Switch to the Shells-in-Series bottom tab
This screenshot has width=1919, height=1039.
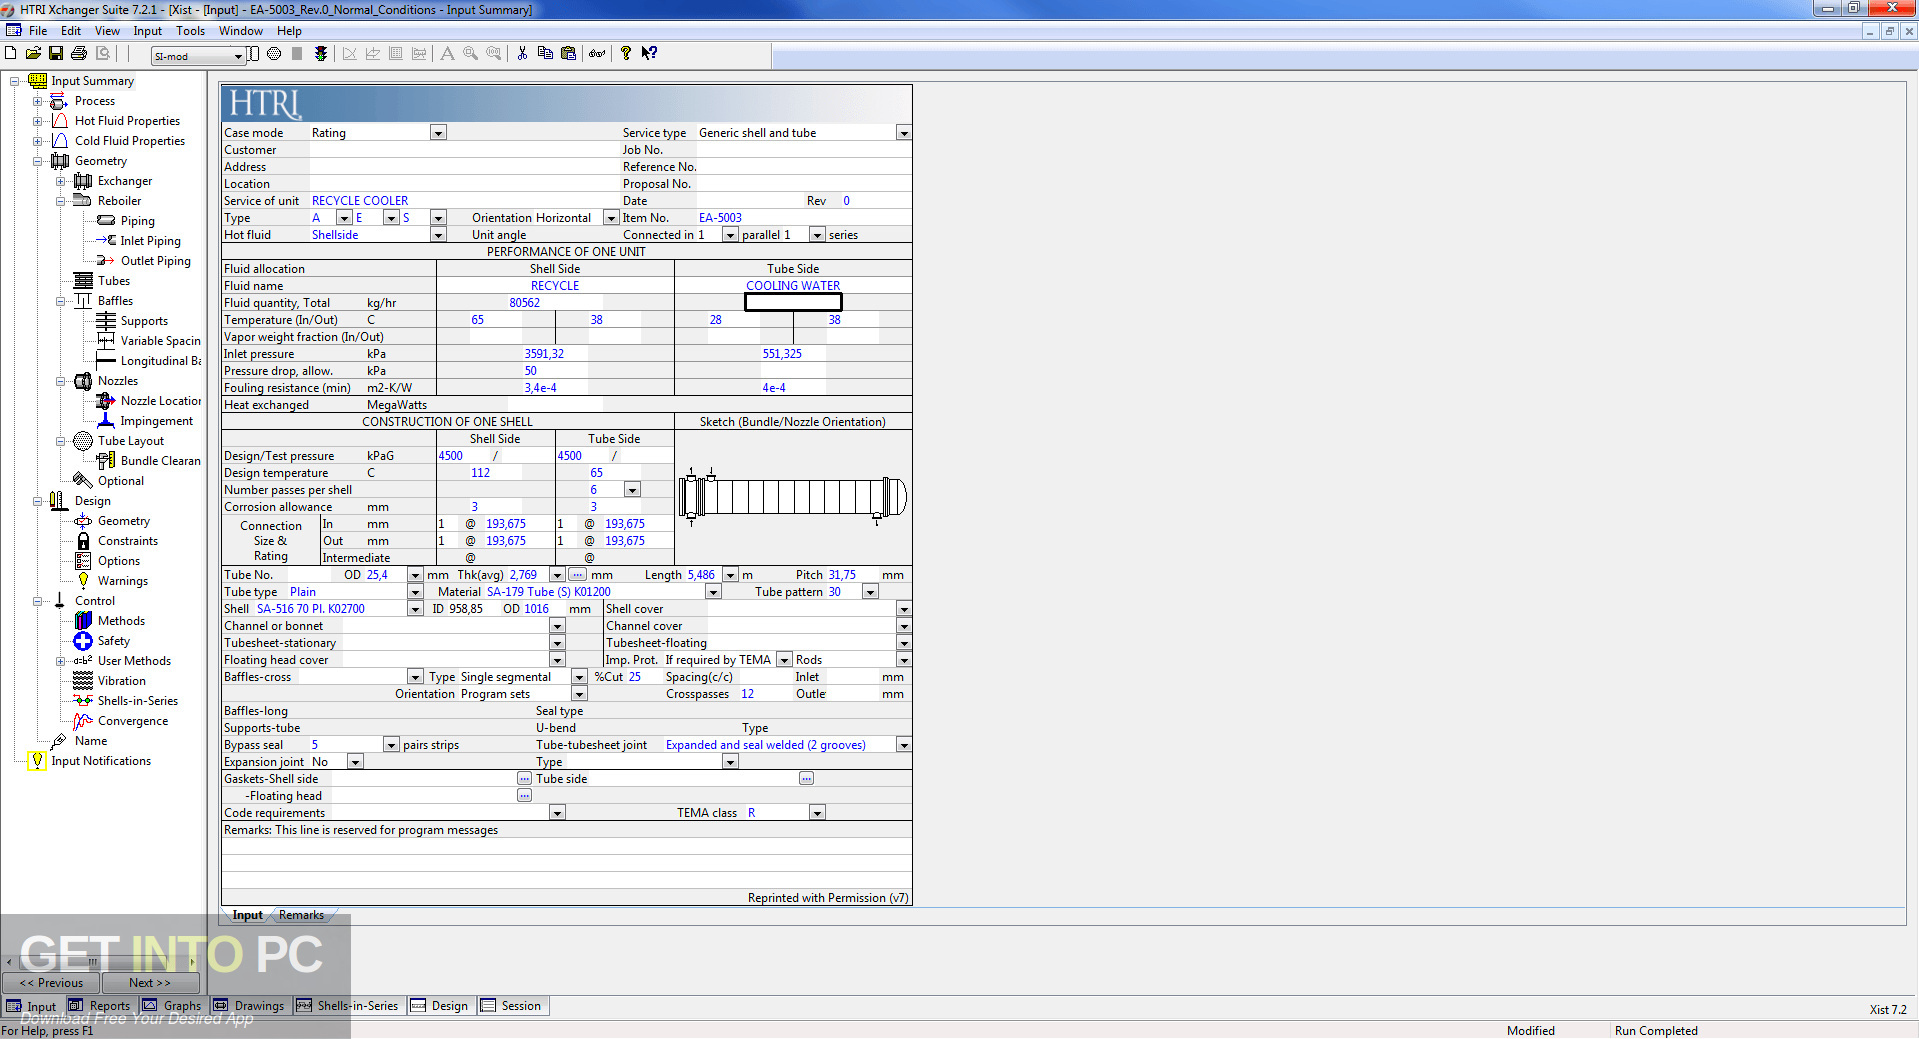point(348,1006)
